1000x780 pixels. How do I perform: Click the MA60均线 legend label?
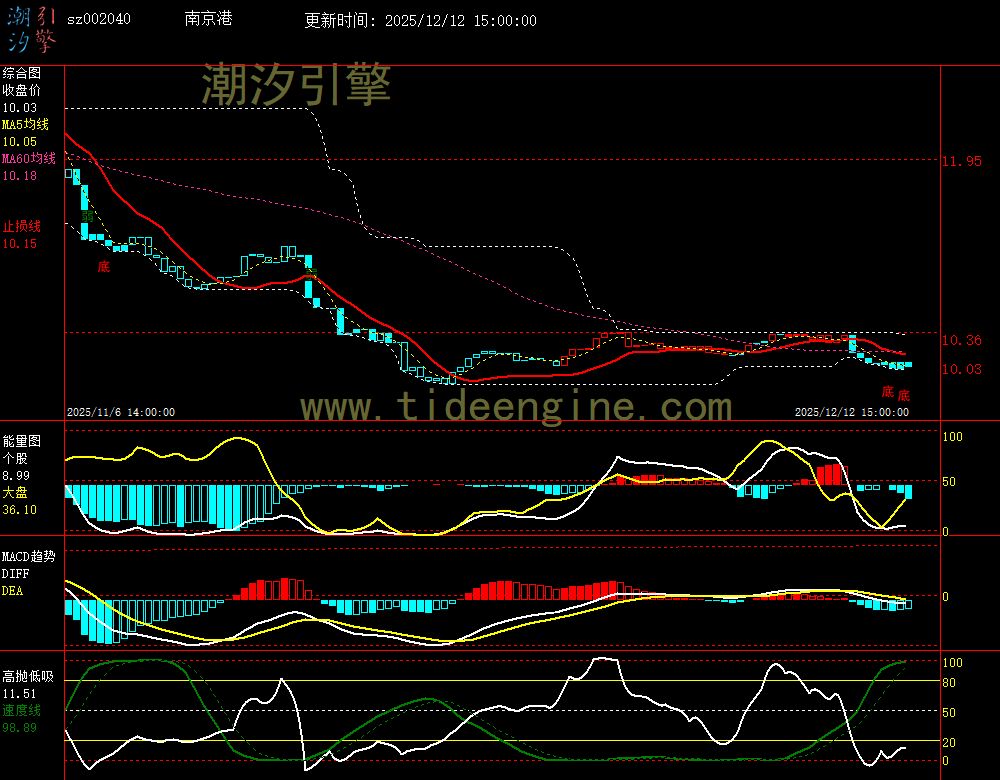click(28, 159)
